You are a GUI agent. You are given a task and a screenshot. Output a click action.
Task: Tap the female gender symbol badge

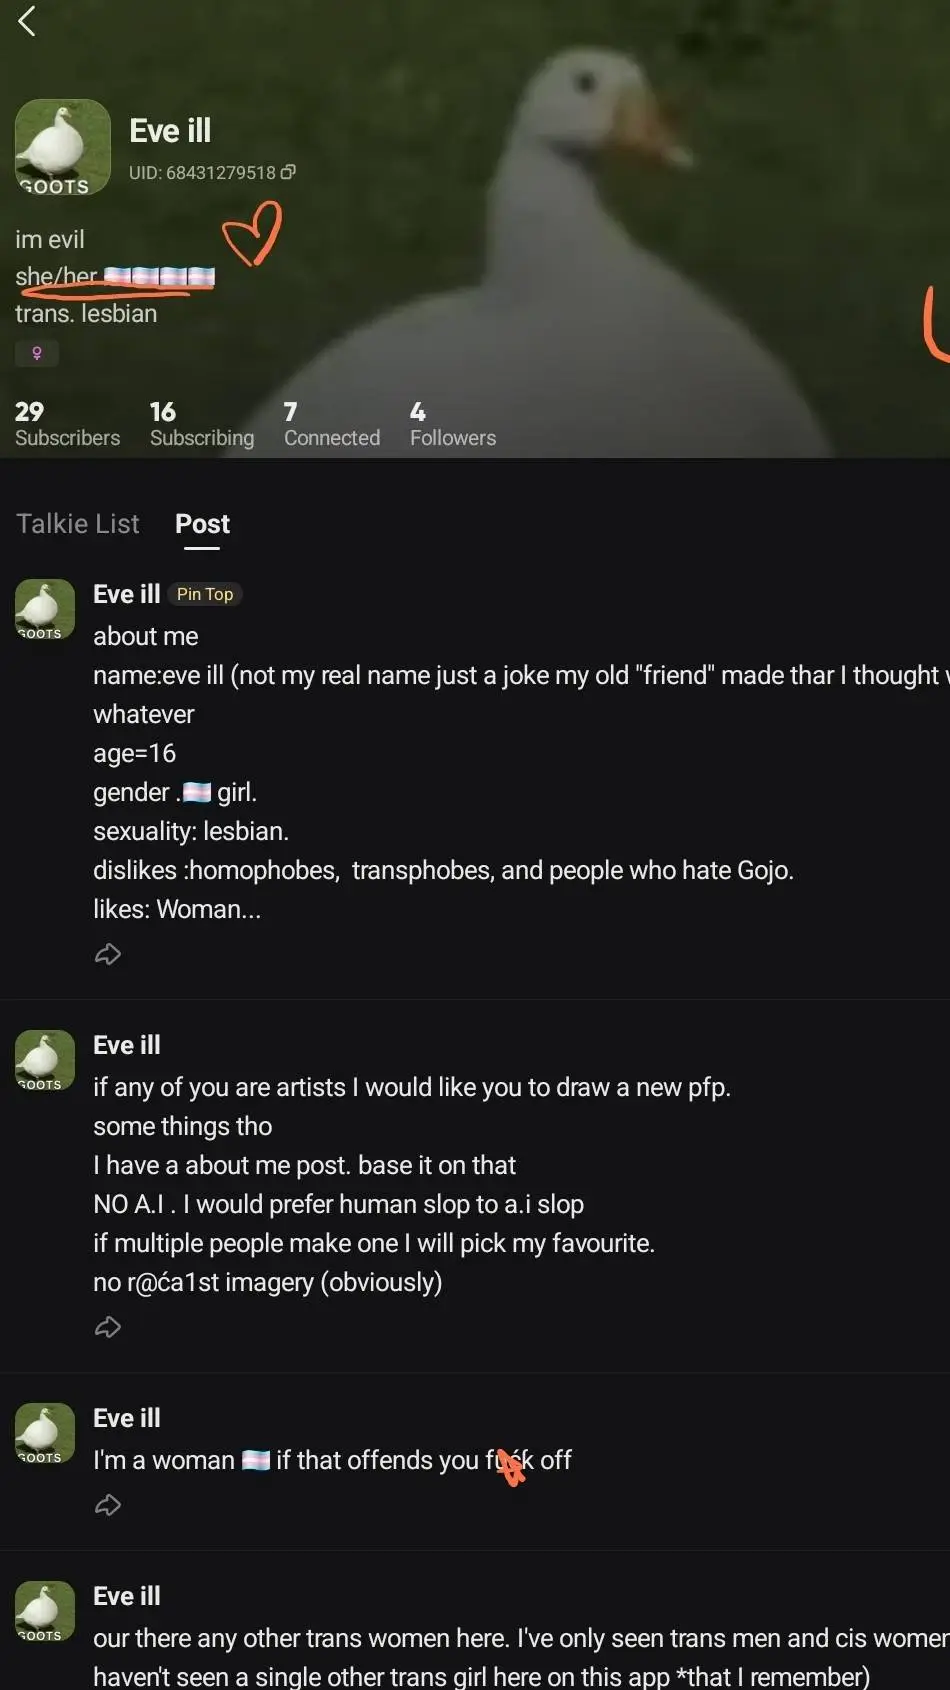point(37,353)
